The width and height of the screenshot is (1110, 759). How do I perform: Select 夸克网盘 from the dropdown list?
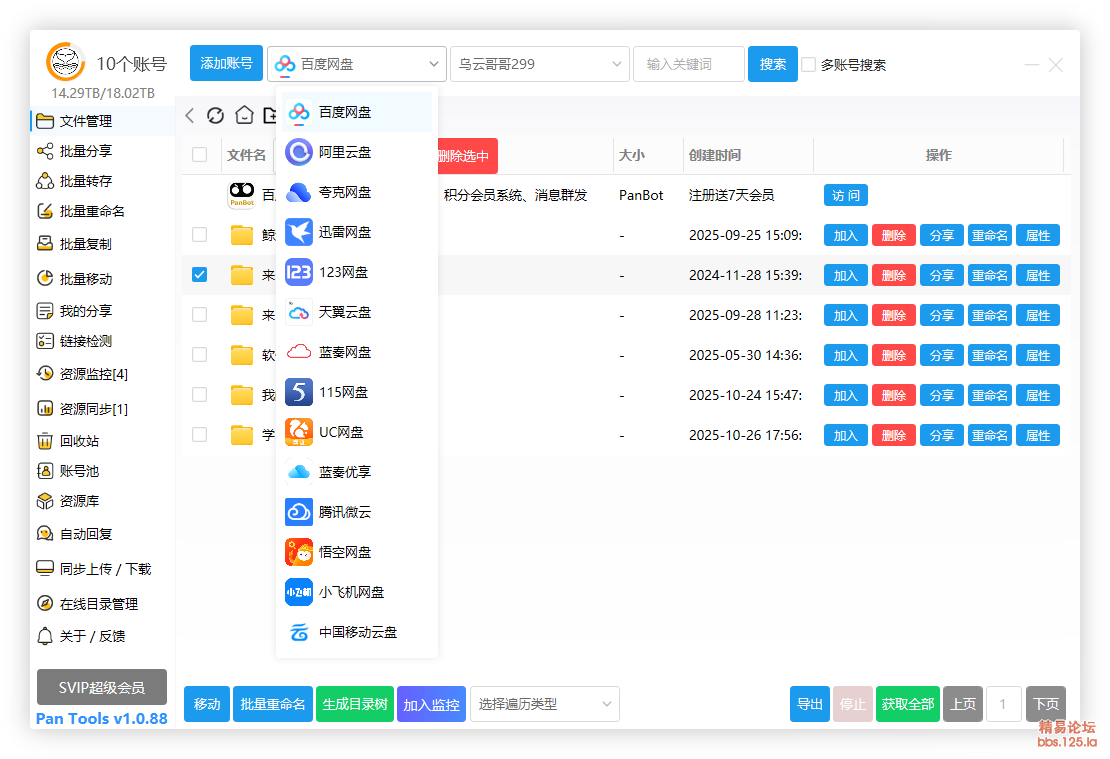click(x=357, y=193)
